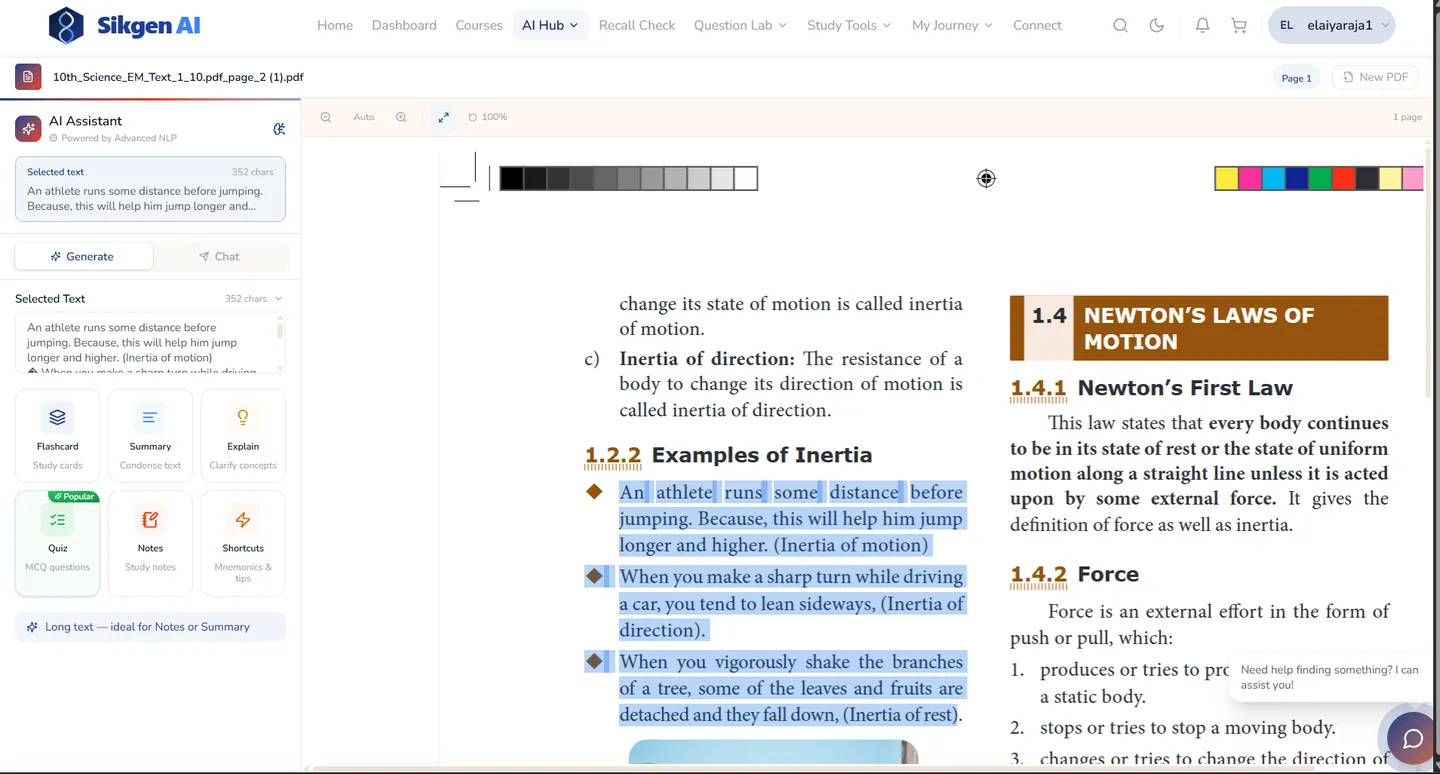Open the chat support bubble

point(1412,738)
